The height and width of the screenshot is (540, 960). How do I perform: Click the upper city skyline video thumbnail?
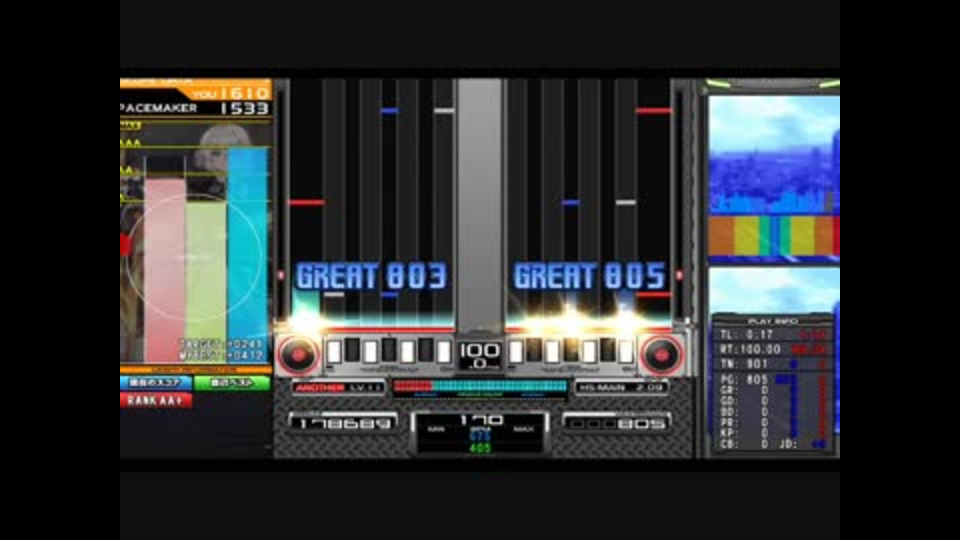(774, 154)
